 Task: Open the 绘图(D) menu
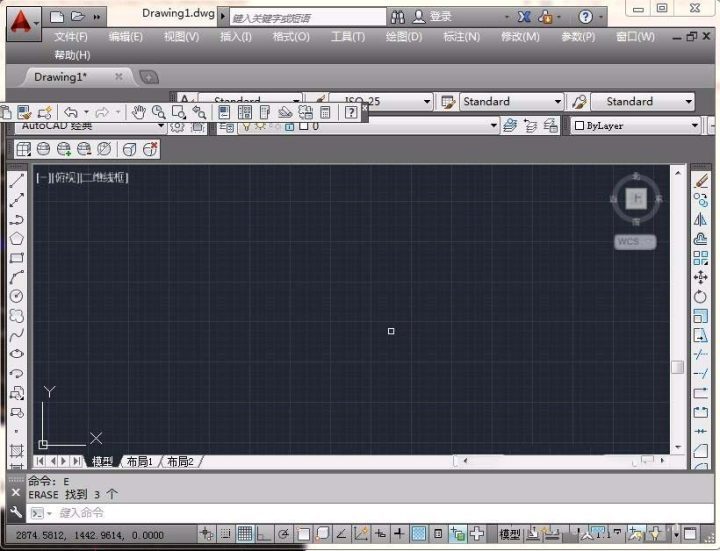click(404, 37)
